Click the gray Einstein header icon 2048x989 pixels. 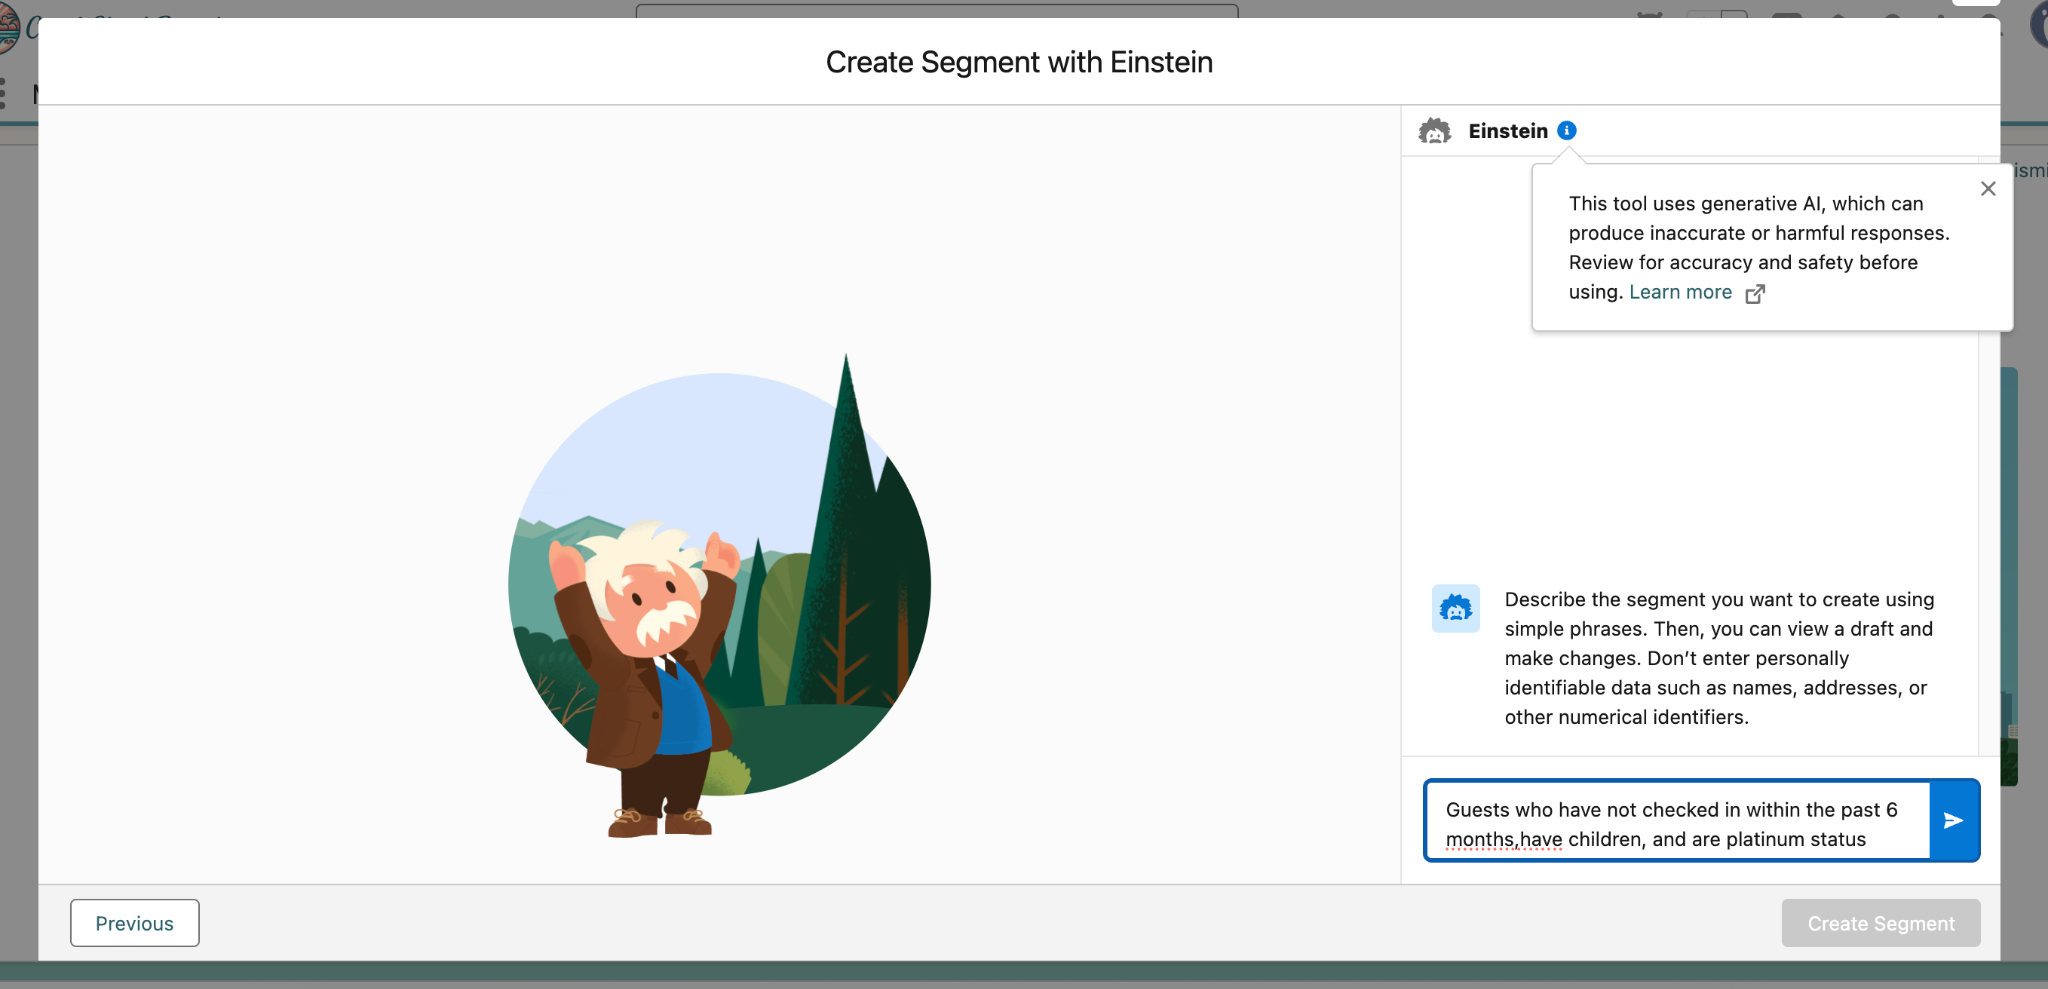pyautogui.click(x=1435, y=131)
